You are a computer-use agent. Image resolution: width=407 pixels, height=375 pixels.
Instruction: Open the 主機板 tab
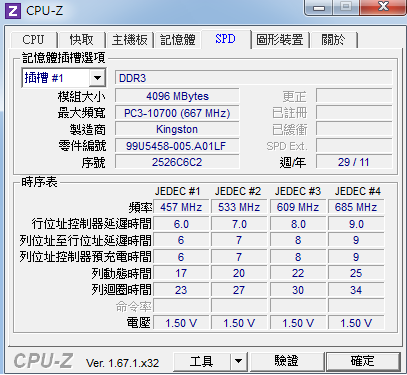129,40
